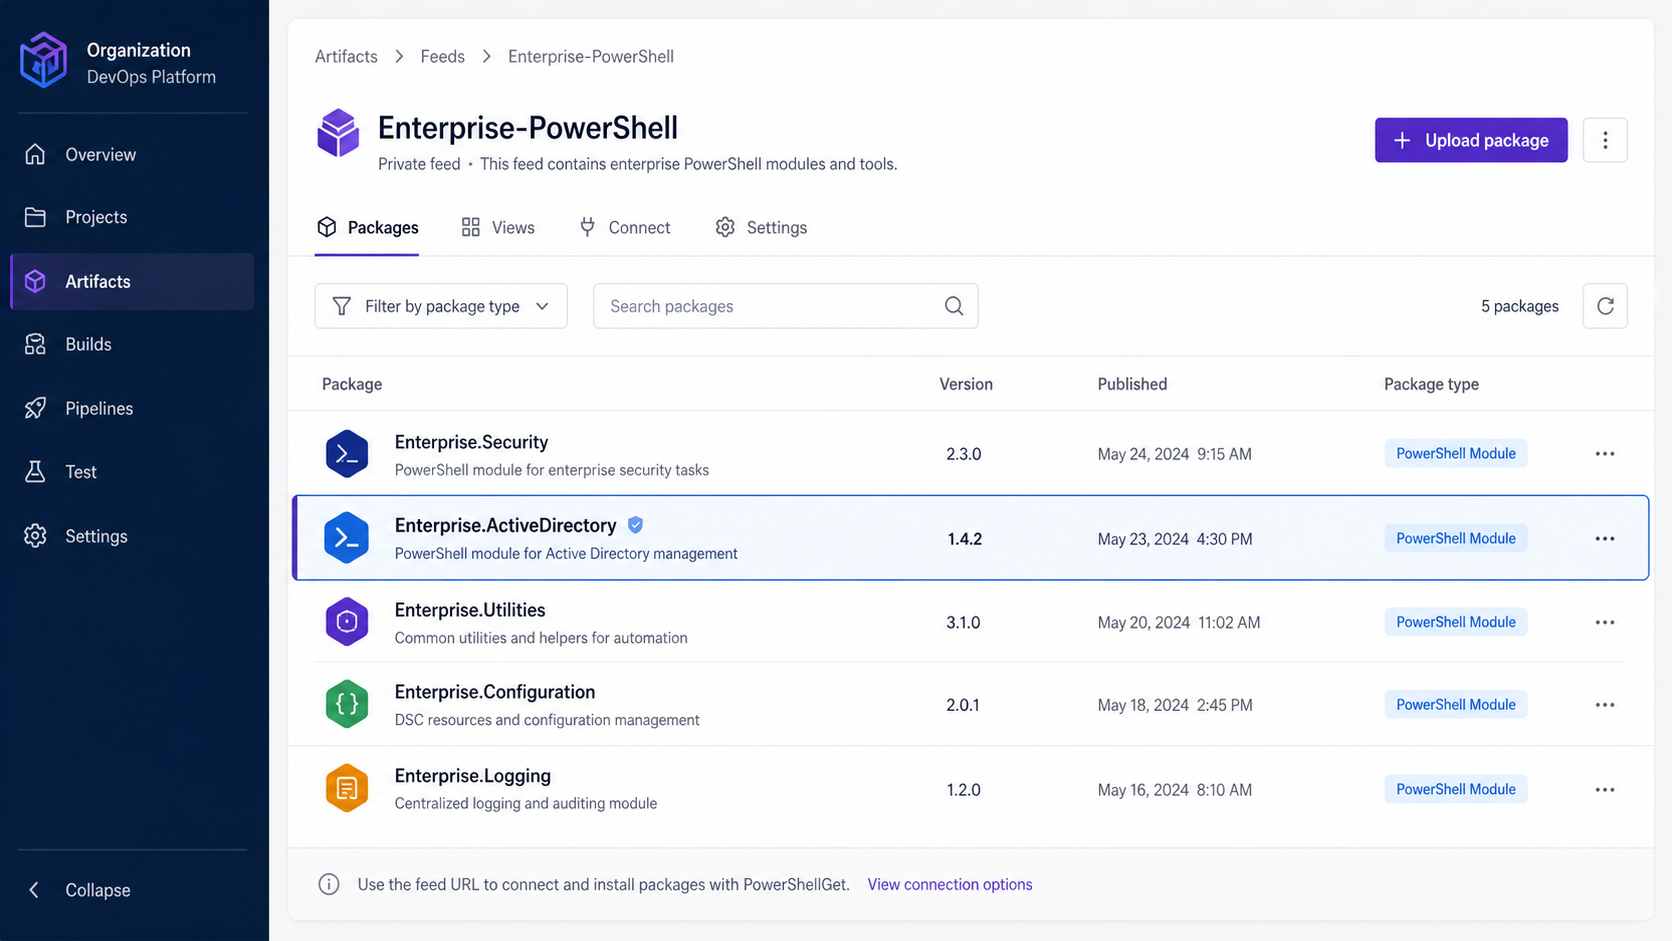Click Enterprise.Logging PowerShell Module tag

(x=1456, y=789)
